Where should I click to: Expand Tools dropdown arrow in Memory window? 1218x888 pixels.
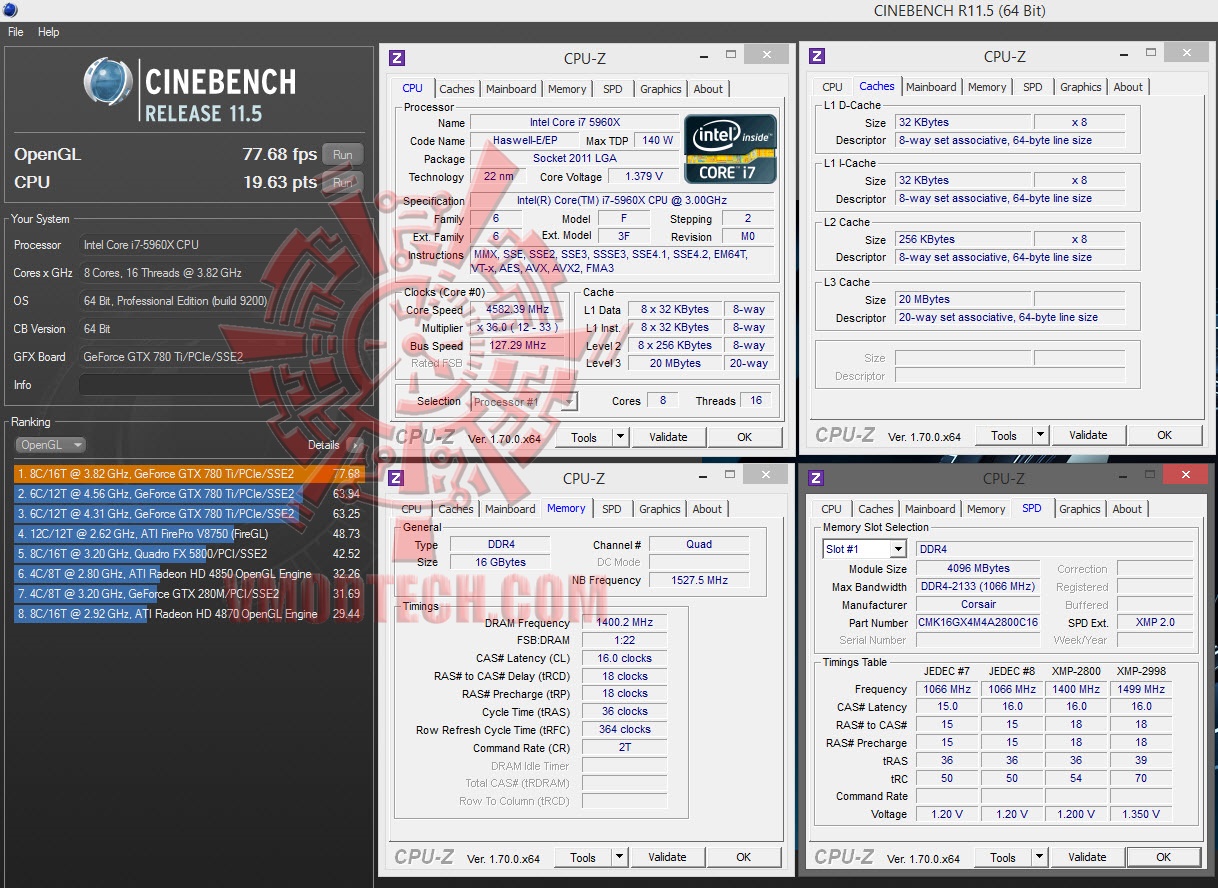coord(619,857)
